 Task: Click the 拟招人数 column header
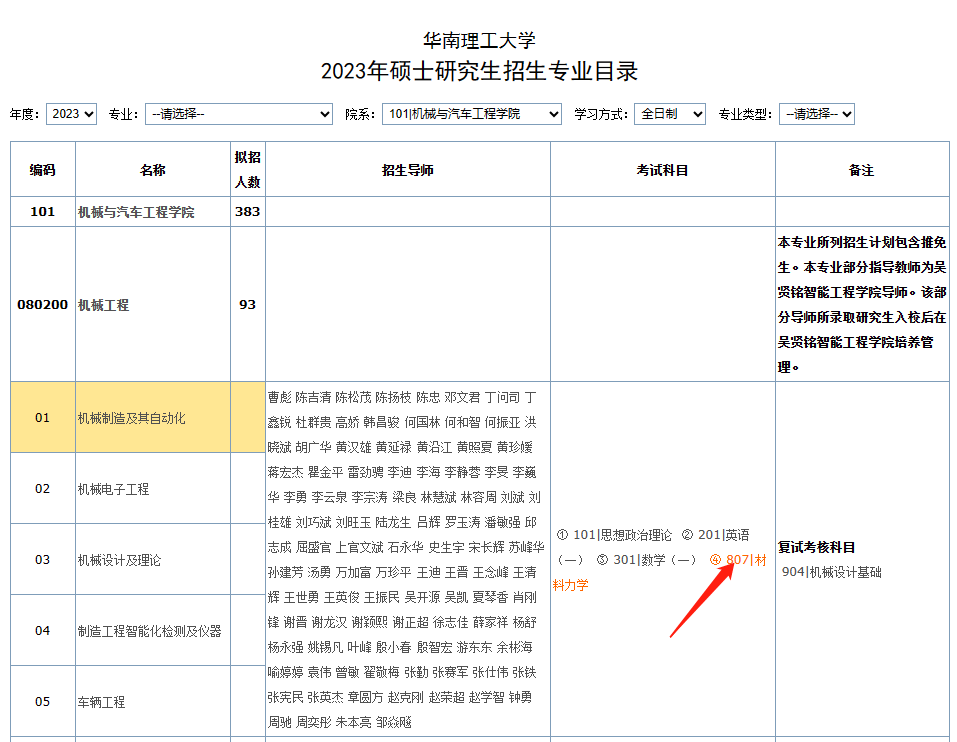[x=248, y=170]
